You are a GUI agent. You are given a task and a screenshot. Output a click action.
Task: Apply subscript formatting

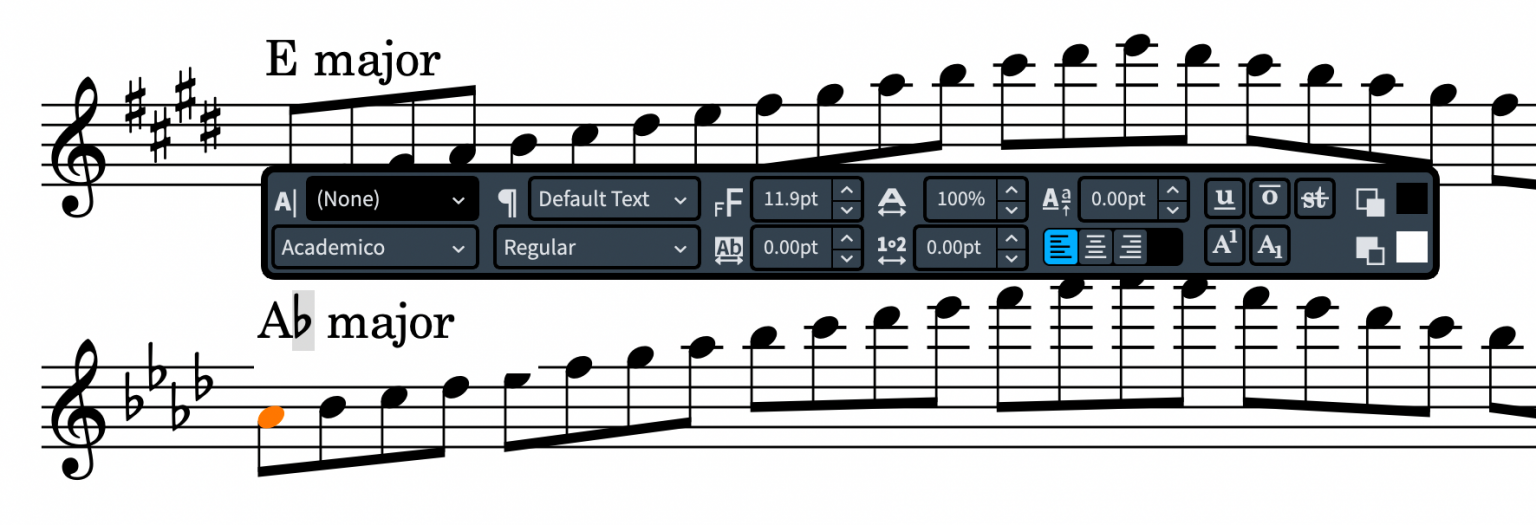(x=1268, y=246)
